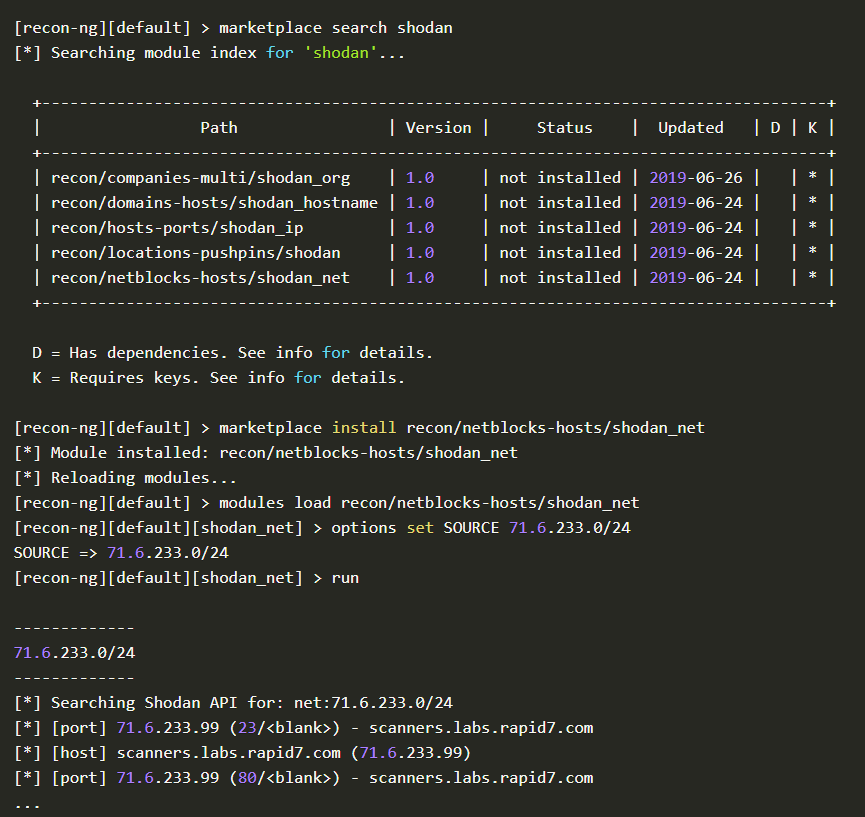Click 'D = Has dependencies' legend line
The height and width of the screenshot is (817, 865).
coord(232,353)
